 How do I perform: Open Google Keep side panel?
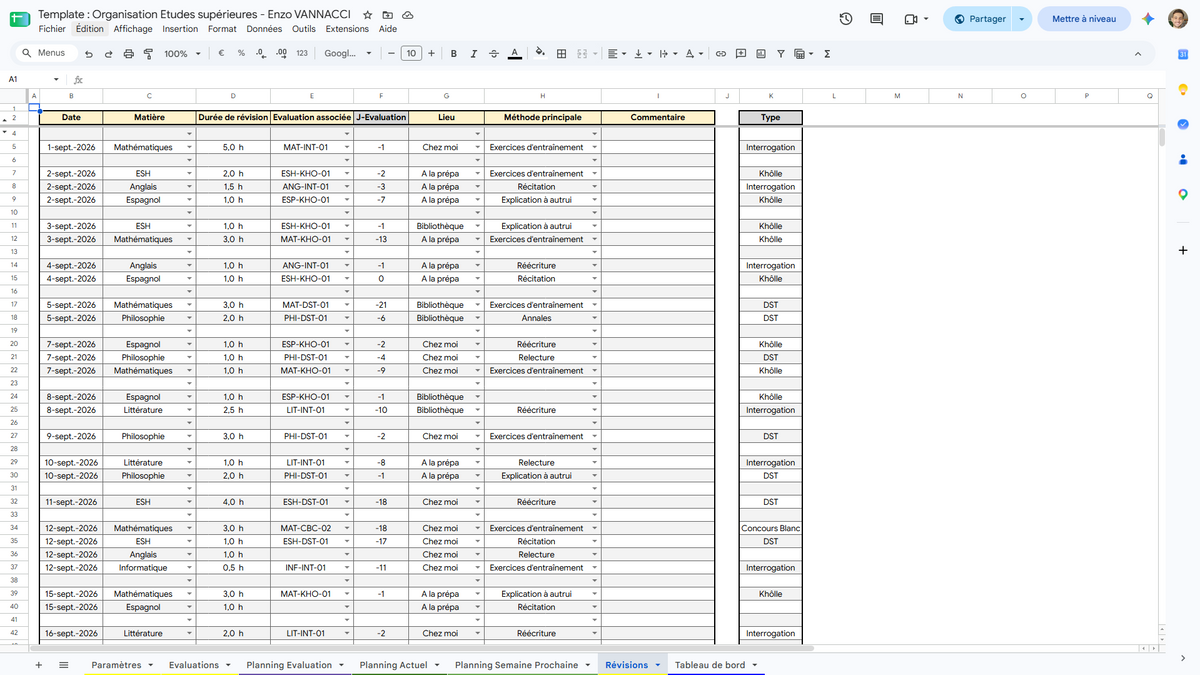coord(1183,90)
